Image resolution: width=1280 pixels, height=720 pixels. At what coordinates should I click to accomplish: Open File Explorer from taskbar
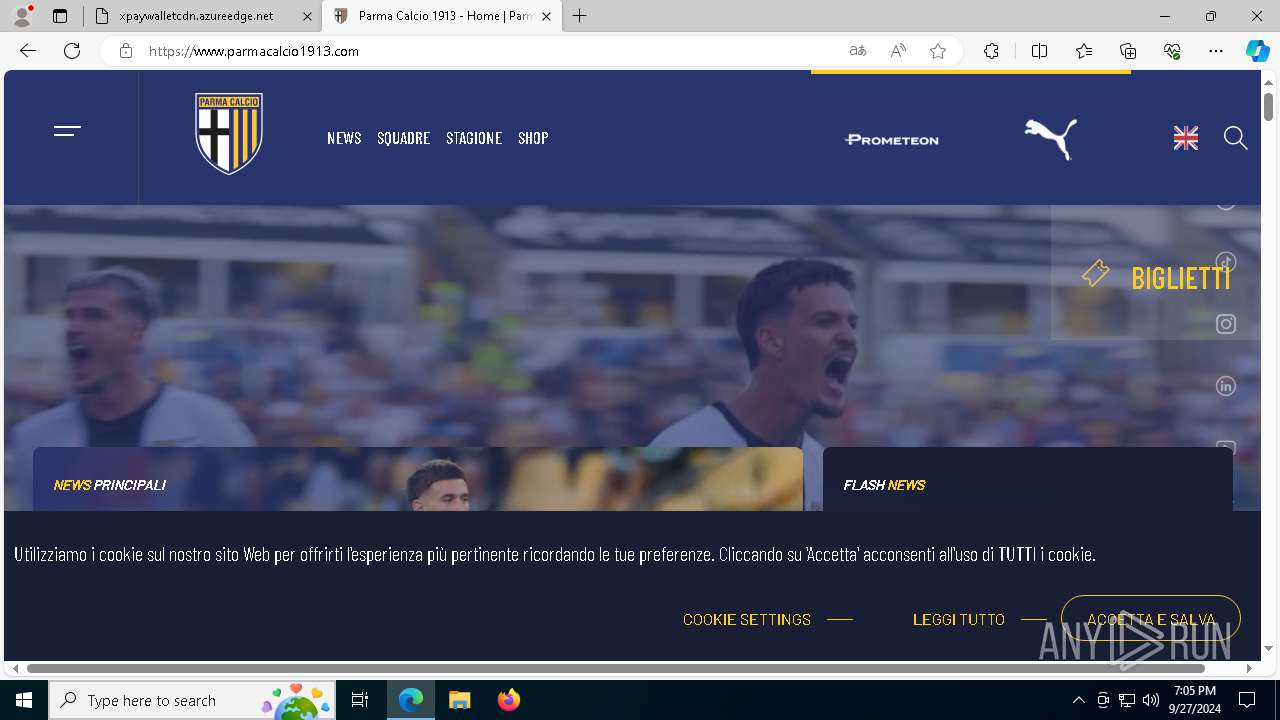coord(459,700)
